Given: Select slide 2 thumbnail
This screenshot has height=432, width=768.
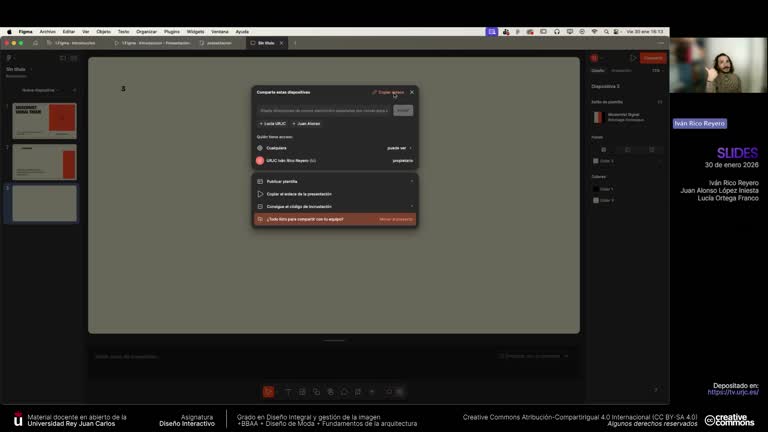Looking at the screenshot, I should (x=45, y=162).
